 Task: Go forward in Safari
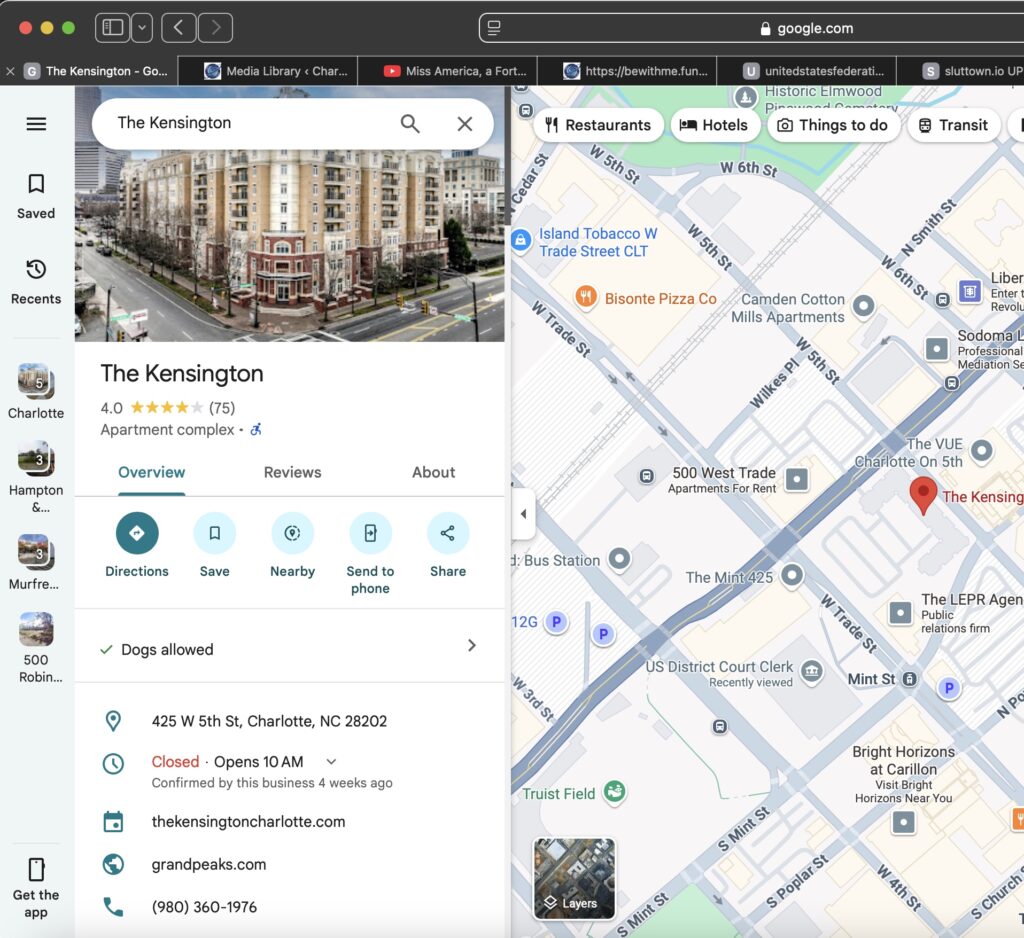click(x=216, y=27)
